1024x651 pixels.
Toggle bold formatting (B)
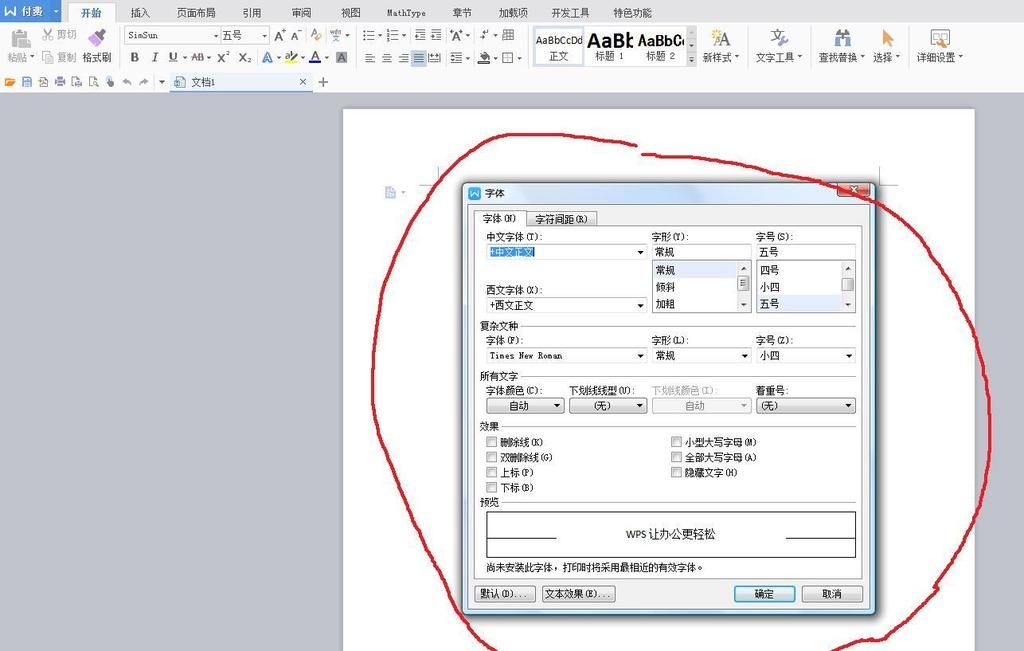coord(135,57)
